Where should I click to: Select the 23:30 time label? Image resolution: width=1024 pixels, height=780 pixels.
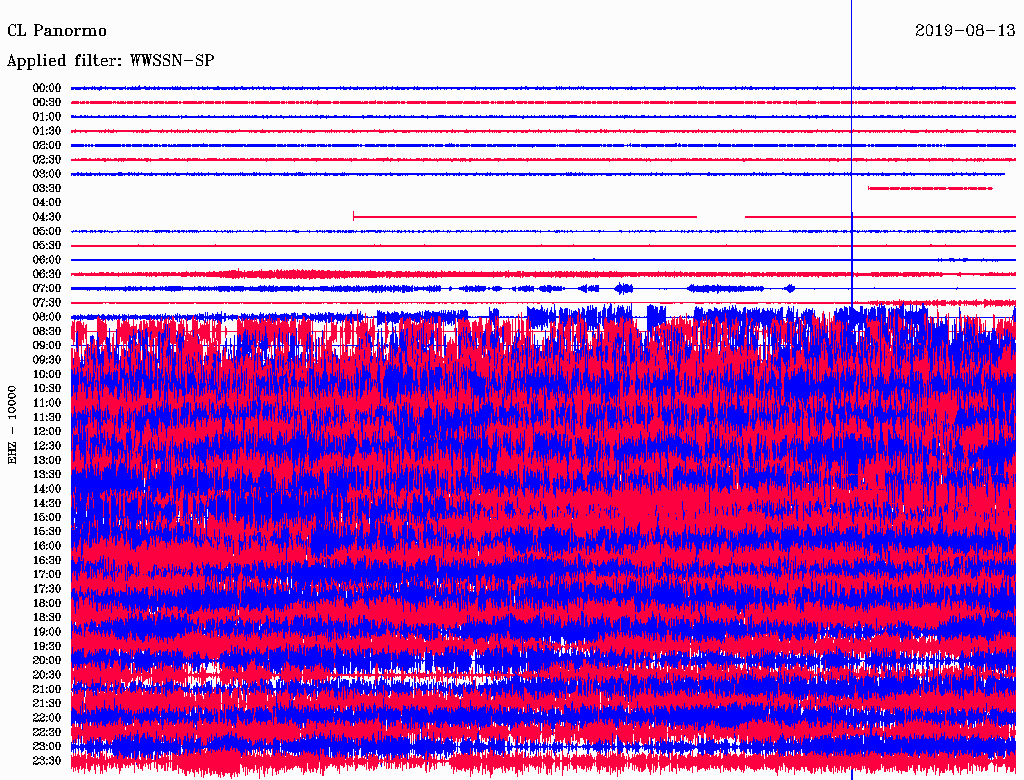click(47, 761)
